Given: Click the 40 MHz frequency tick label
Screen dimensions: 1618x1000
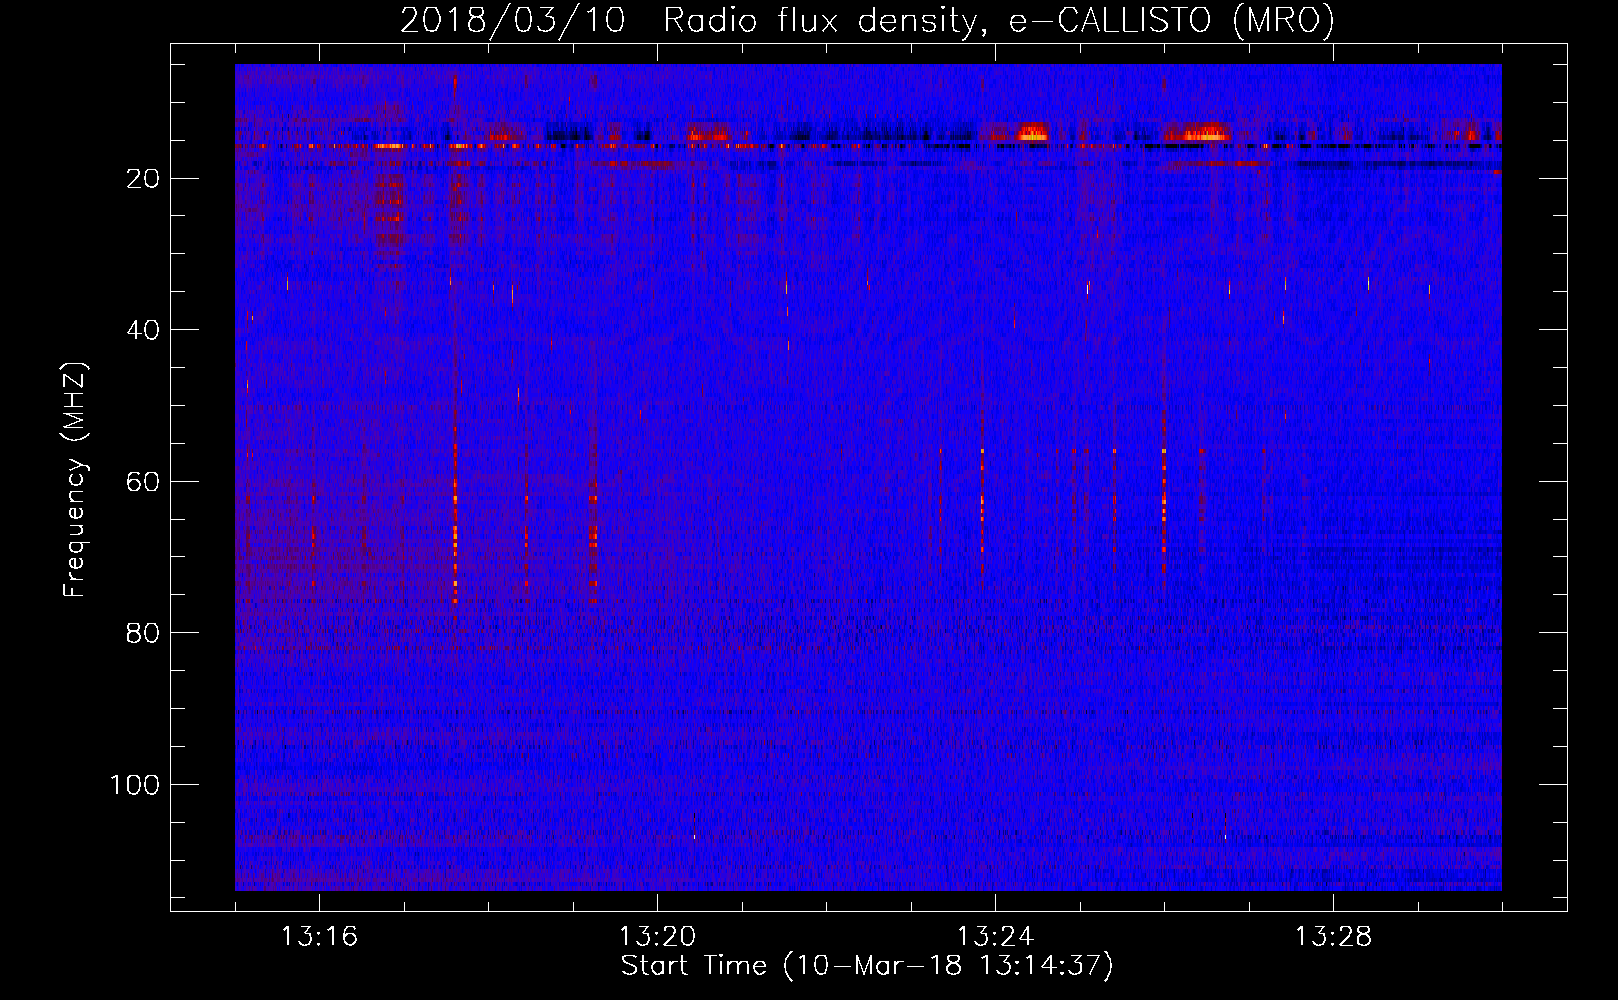Looking at the screenshot, I should [143, 330].
